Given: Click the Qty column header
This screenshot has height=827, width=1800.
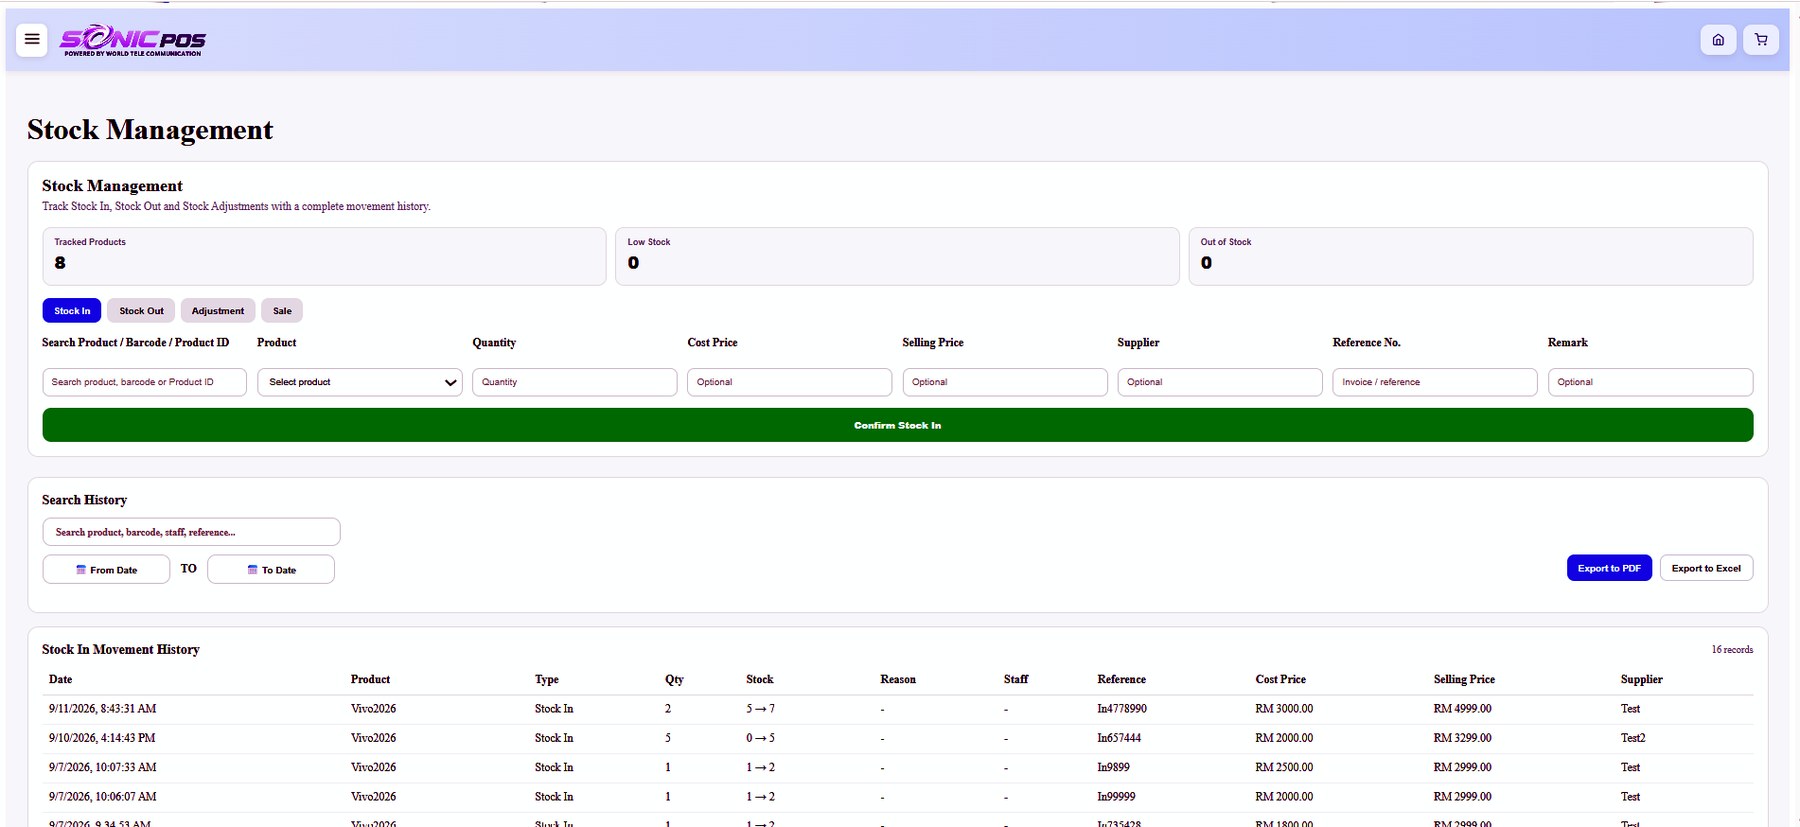Looking at the screenshot, I should pos(674,679).
